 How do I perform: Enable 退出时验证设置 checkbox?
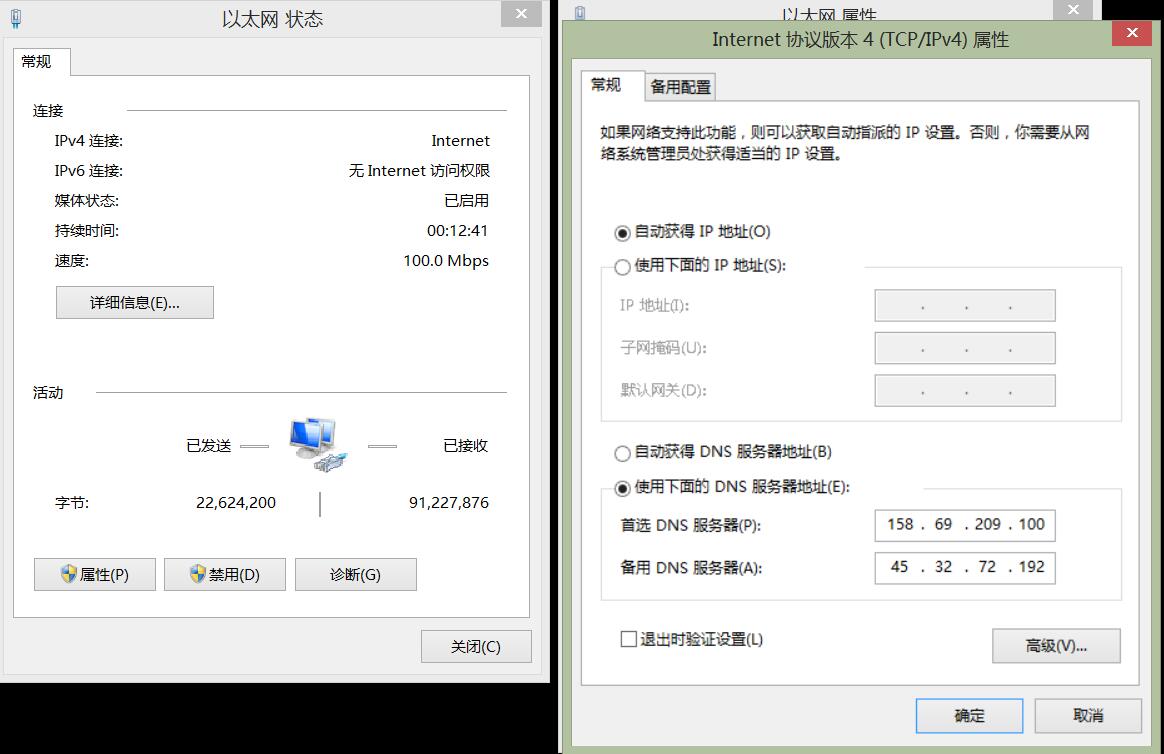pyautogui.click(x=629, y=639)
